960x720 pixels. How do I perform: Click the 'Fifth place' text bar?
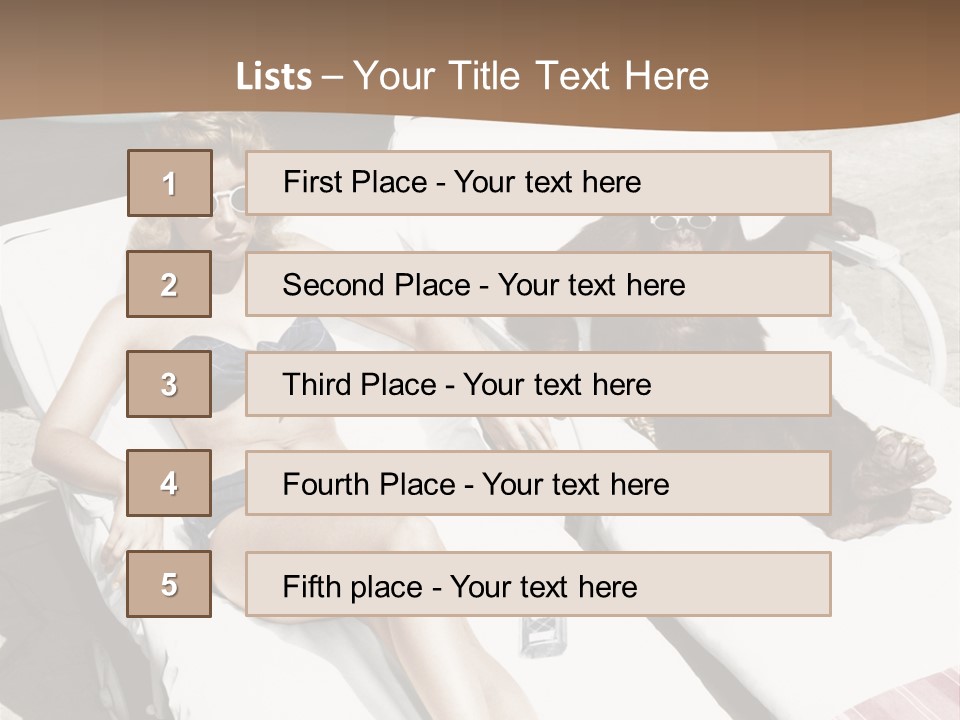point(538,584)
